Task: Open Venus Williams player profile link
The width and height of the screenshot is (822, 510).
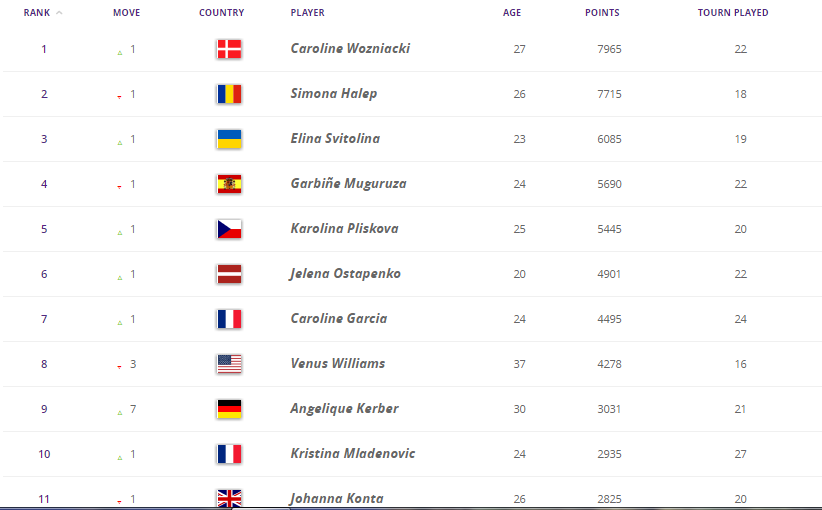Action: click(338, 364)
